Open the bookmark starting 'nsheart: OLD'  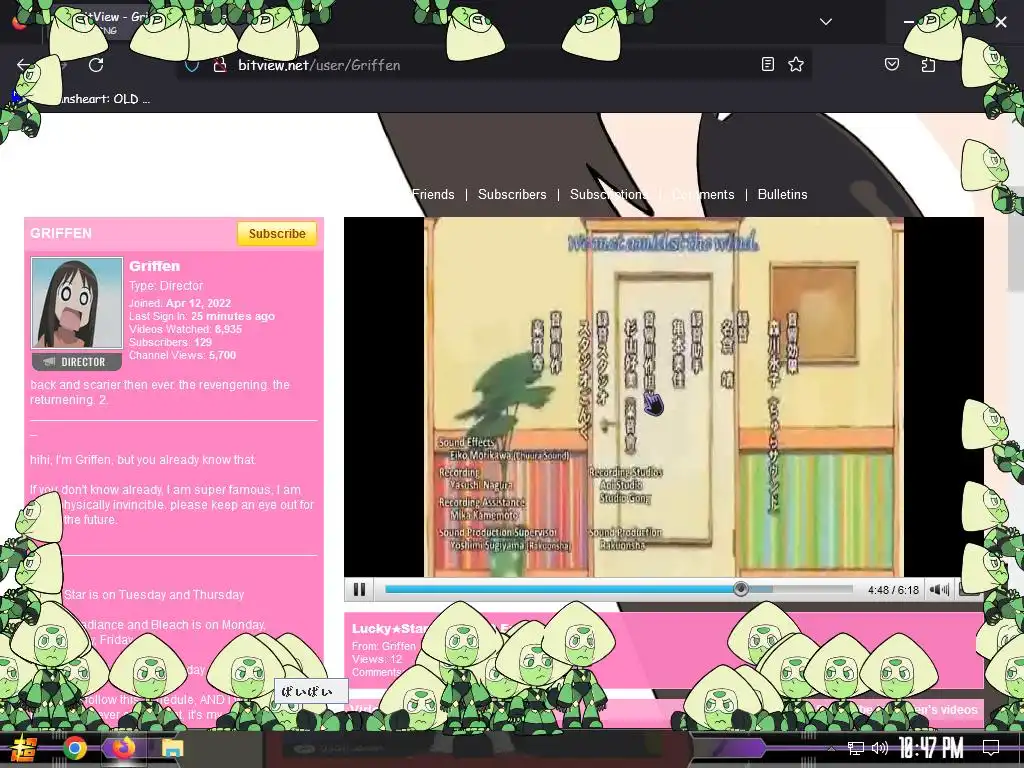104,99
